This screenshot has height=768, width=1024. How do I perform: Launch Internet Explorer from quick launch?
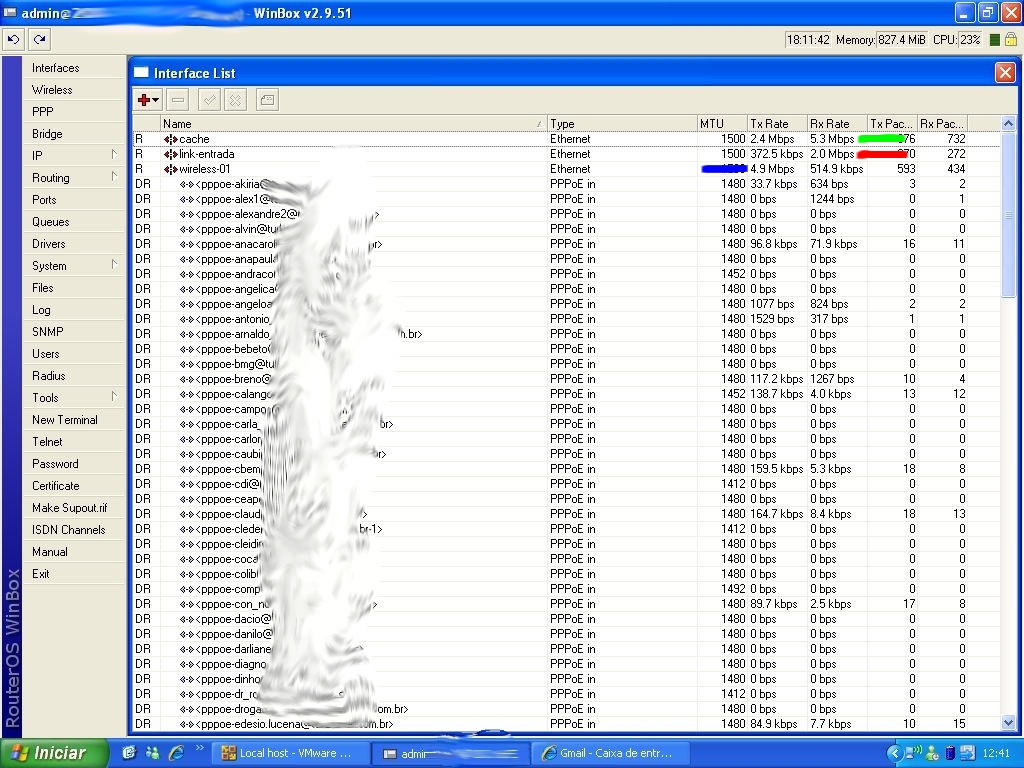[x=176, y=753]
